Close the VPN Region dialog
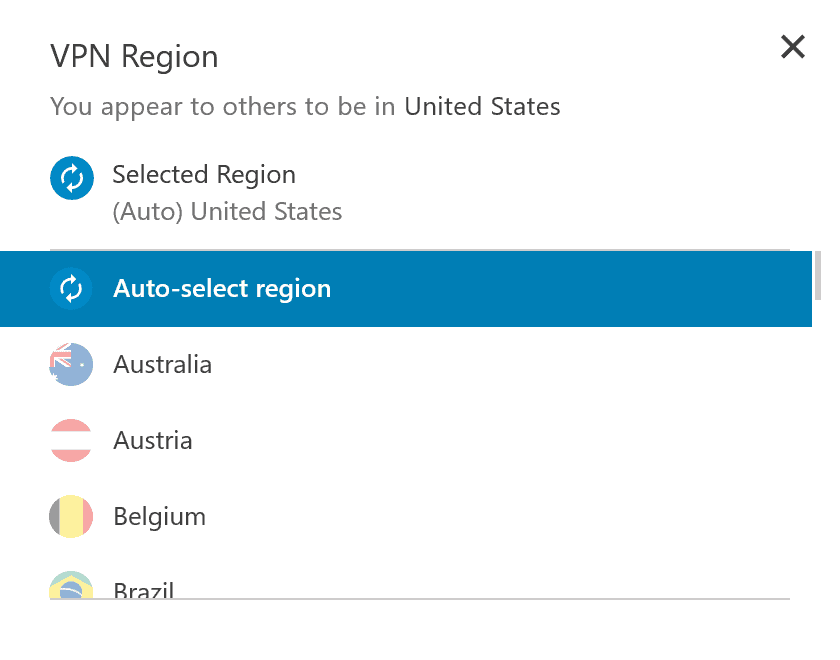The width and height of the screenshot is (840, 660). tap(792, 47)
